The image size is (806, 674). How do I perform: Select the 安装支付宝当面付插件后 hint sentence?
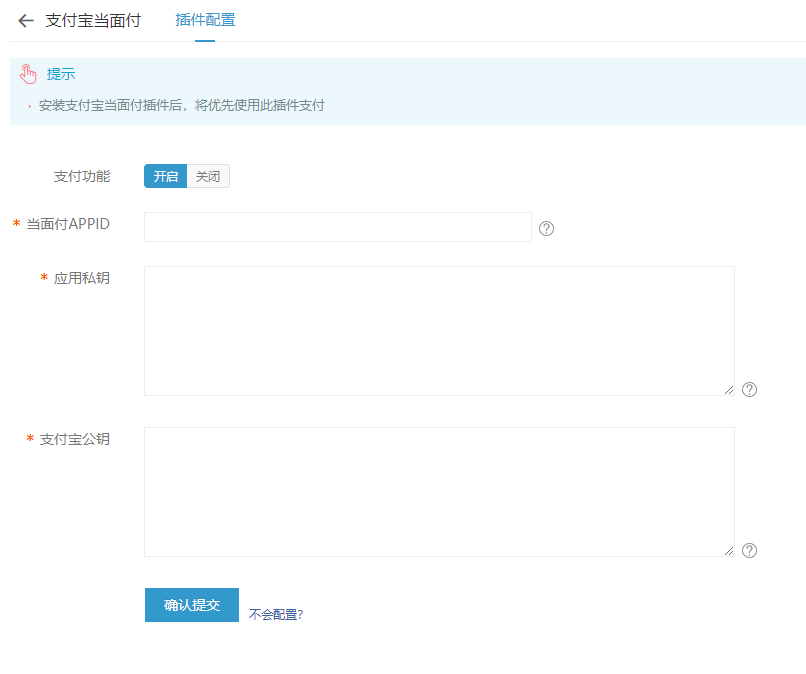(x=181, y=105)
